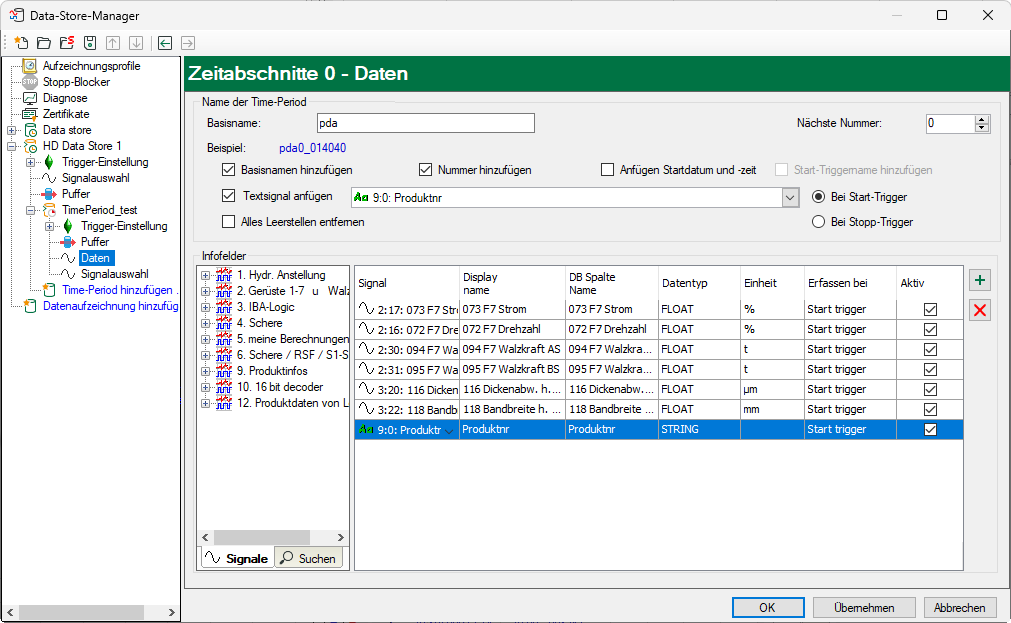Click the save configuration disk icon

click(90, 43)
